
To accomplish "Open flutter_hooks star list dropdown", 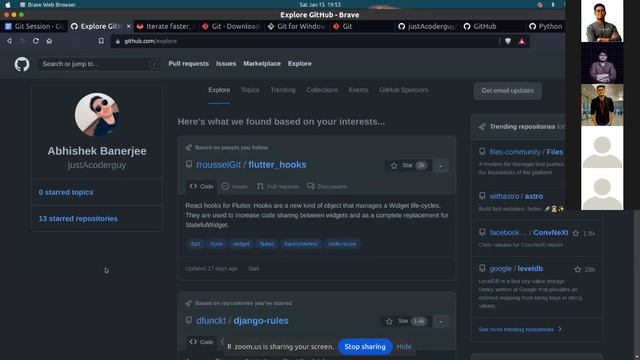I will (x=441, y=166).
